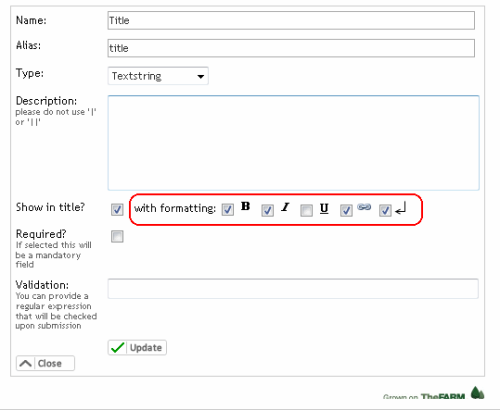
Task: Click the italic I formatting icon
Action: click(285, 207)
